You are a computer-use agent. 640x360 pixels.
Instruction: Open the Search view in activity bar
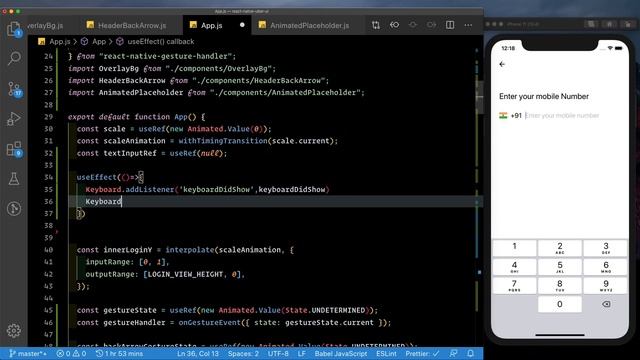14,59
